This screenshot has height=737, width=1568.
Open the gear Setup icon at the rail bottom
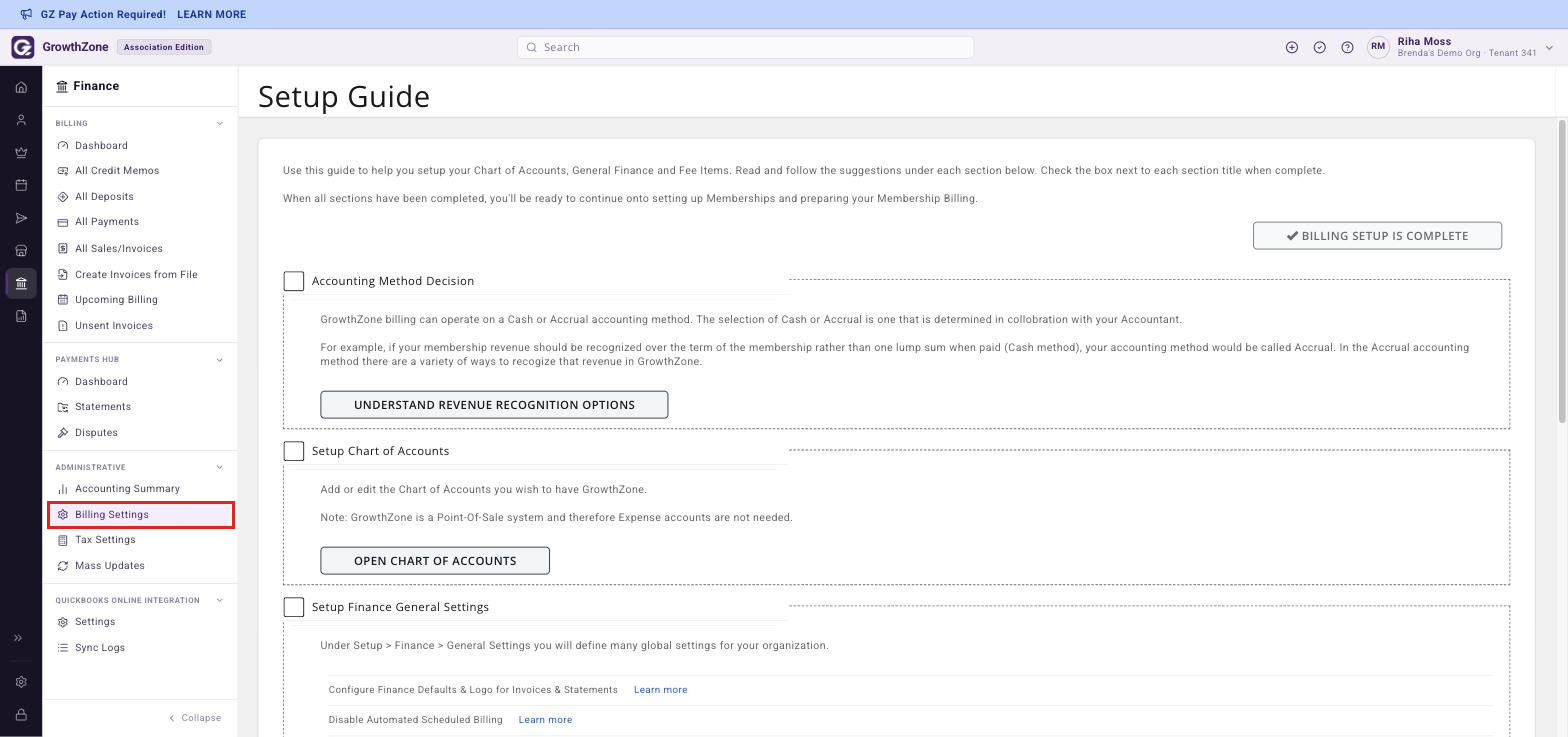coord(21,682)
